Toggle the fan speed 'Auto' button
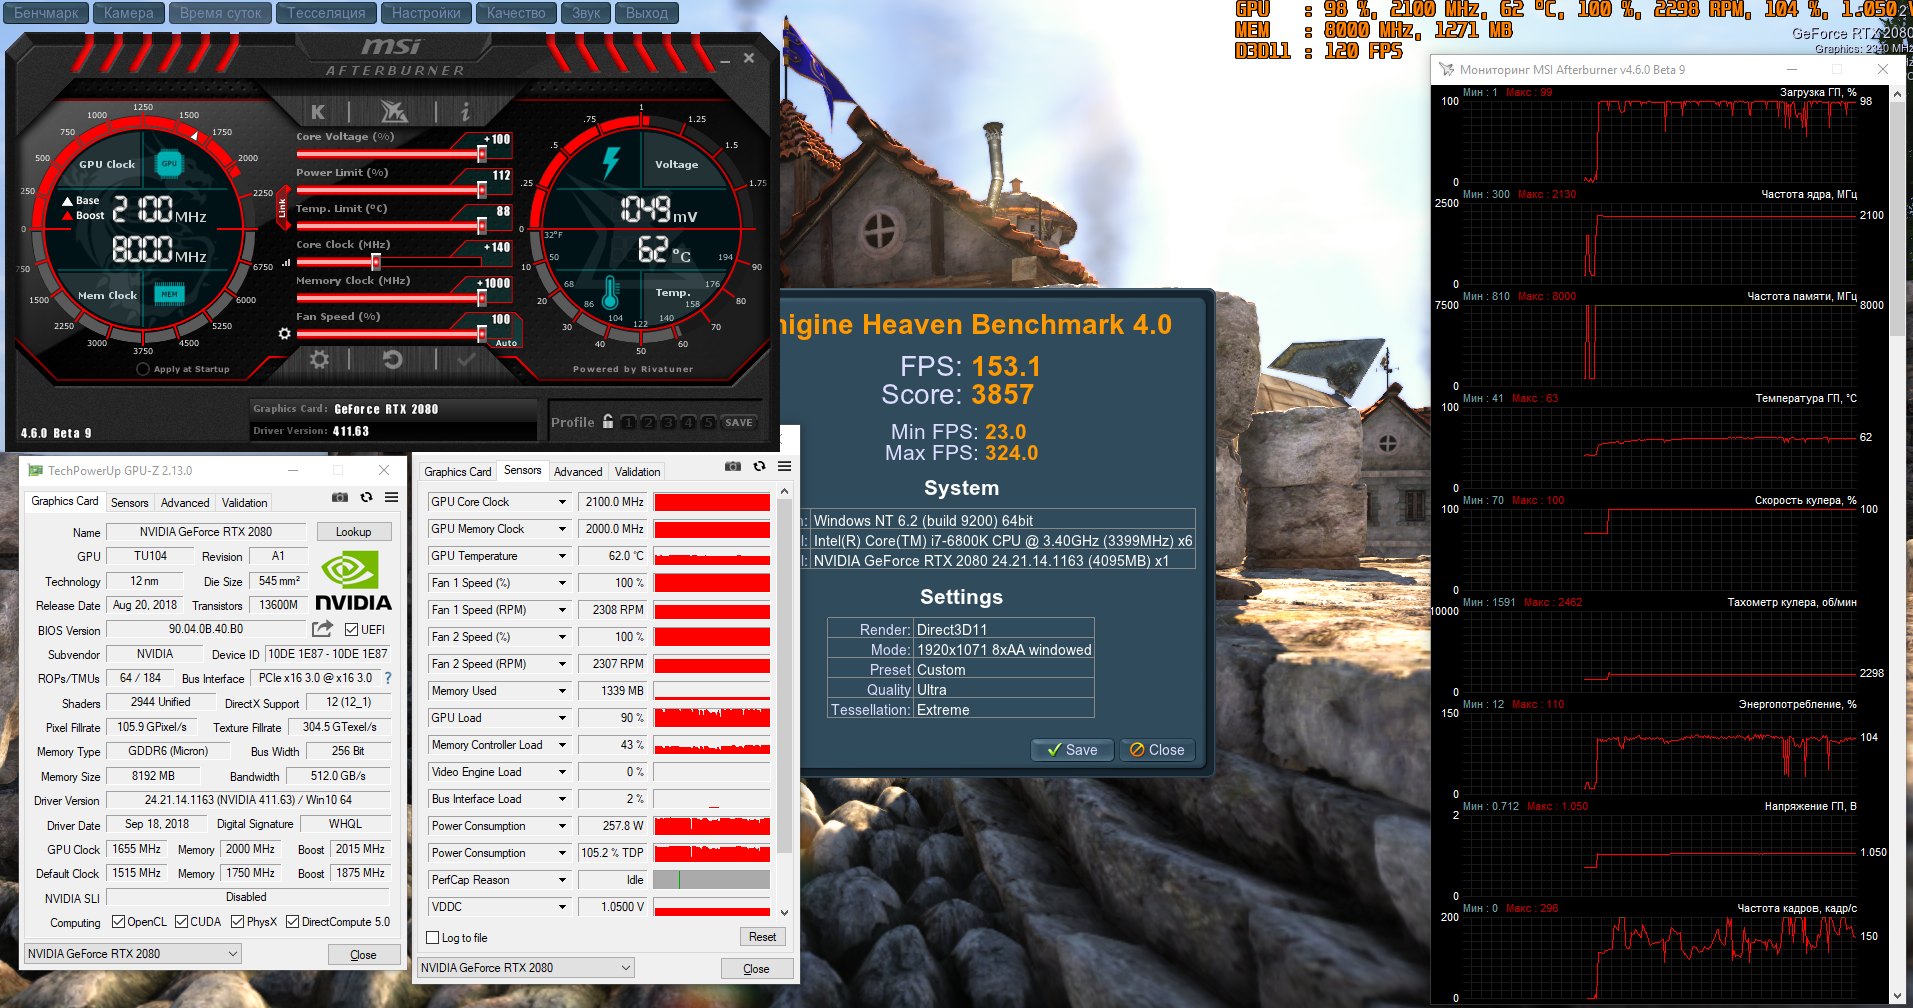 tap(506, 343)
